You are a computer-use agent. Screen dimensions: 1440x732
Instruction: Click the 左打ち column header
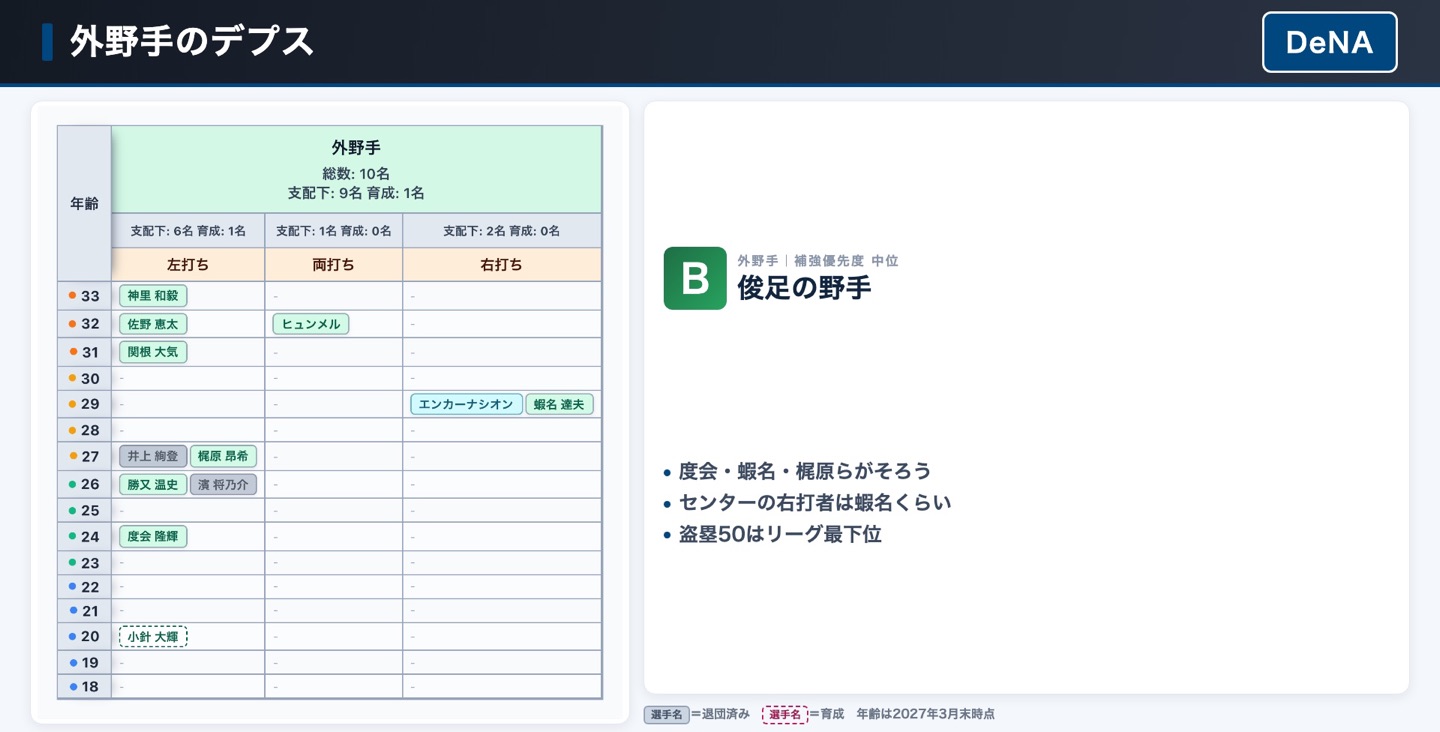[x=188, y=265]
